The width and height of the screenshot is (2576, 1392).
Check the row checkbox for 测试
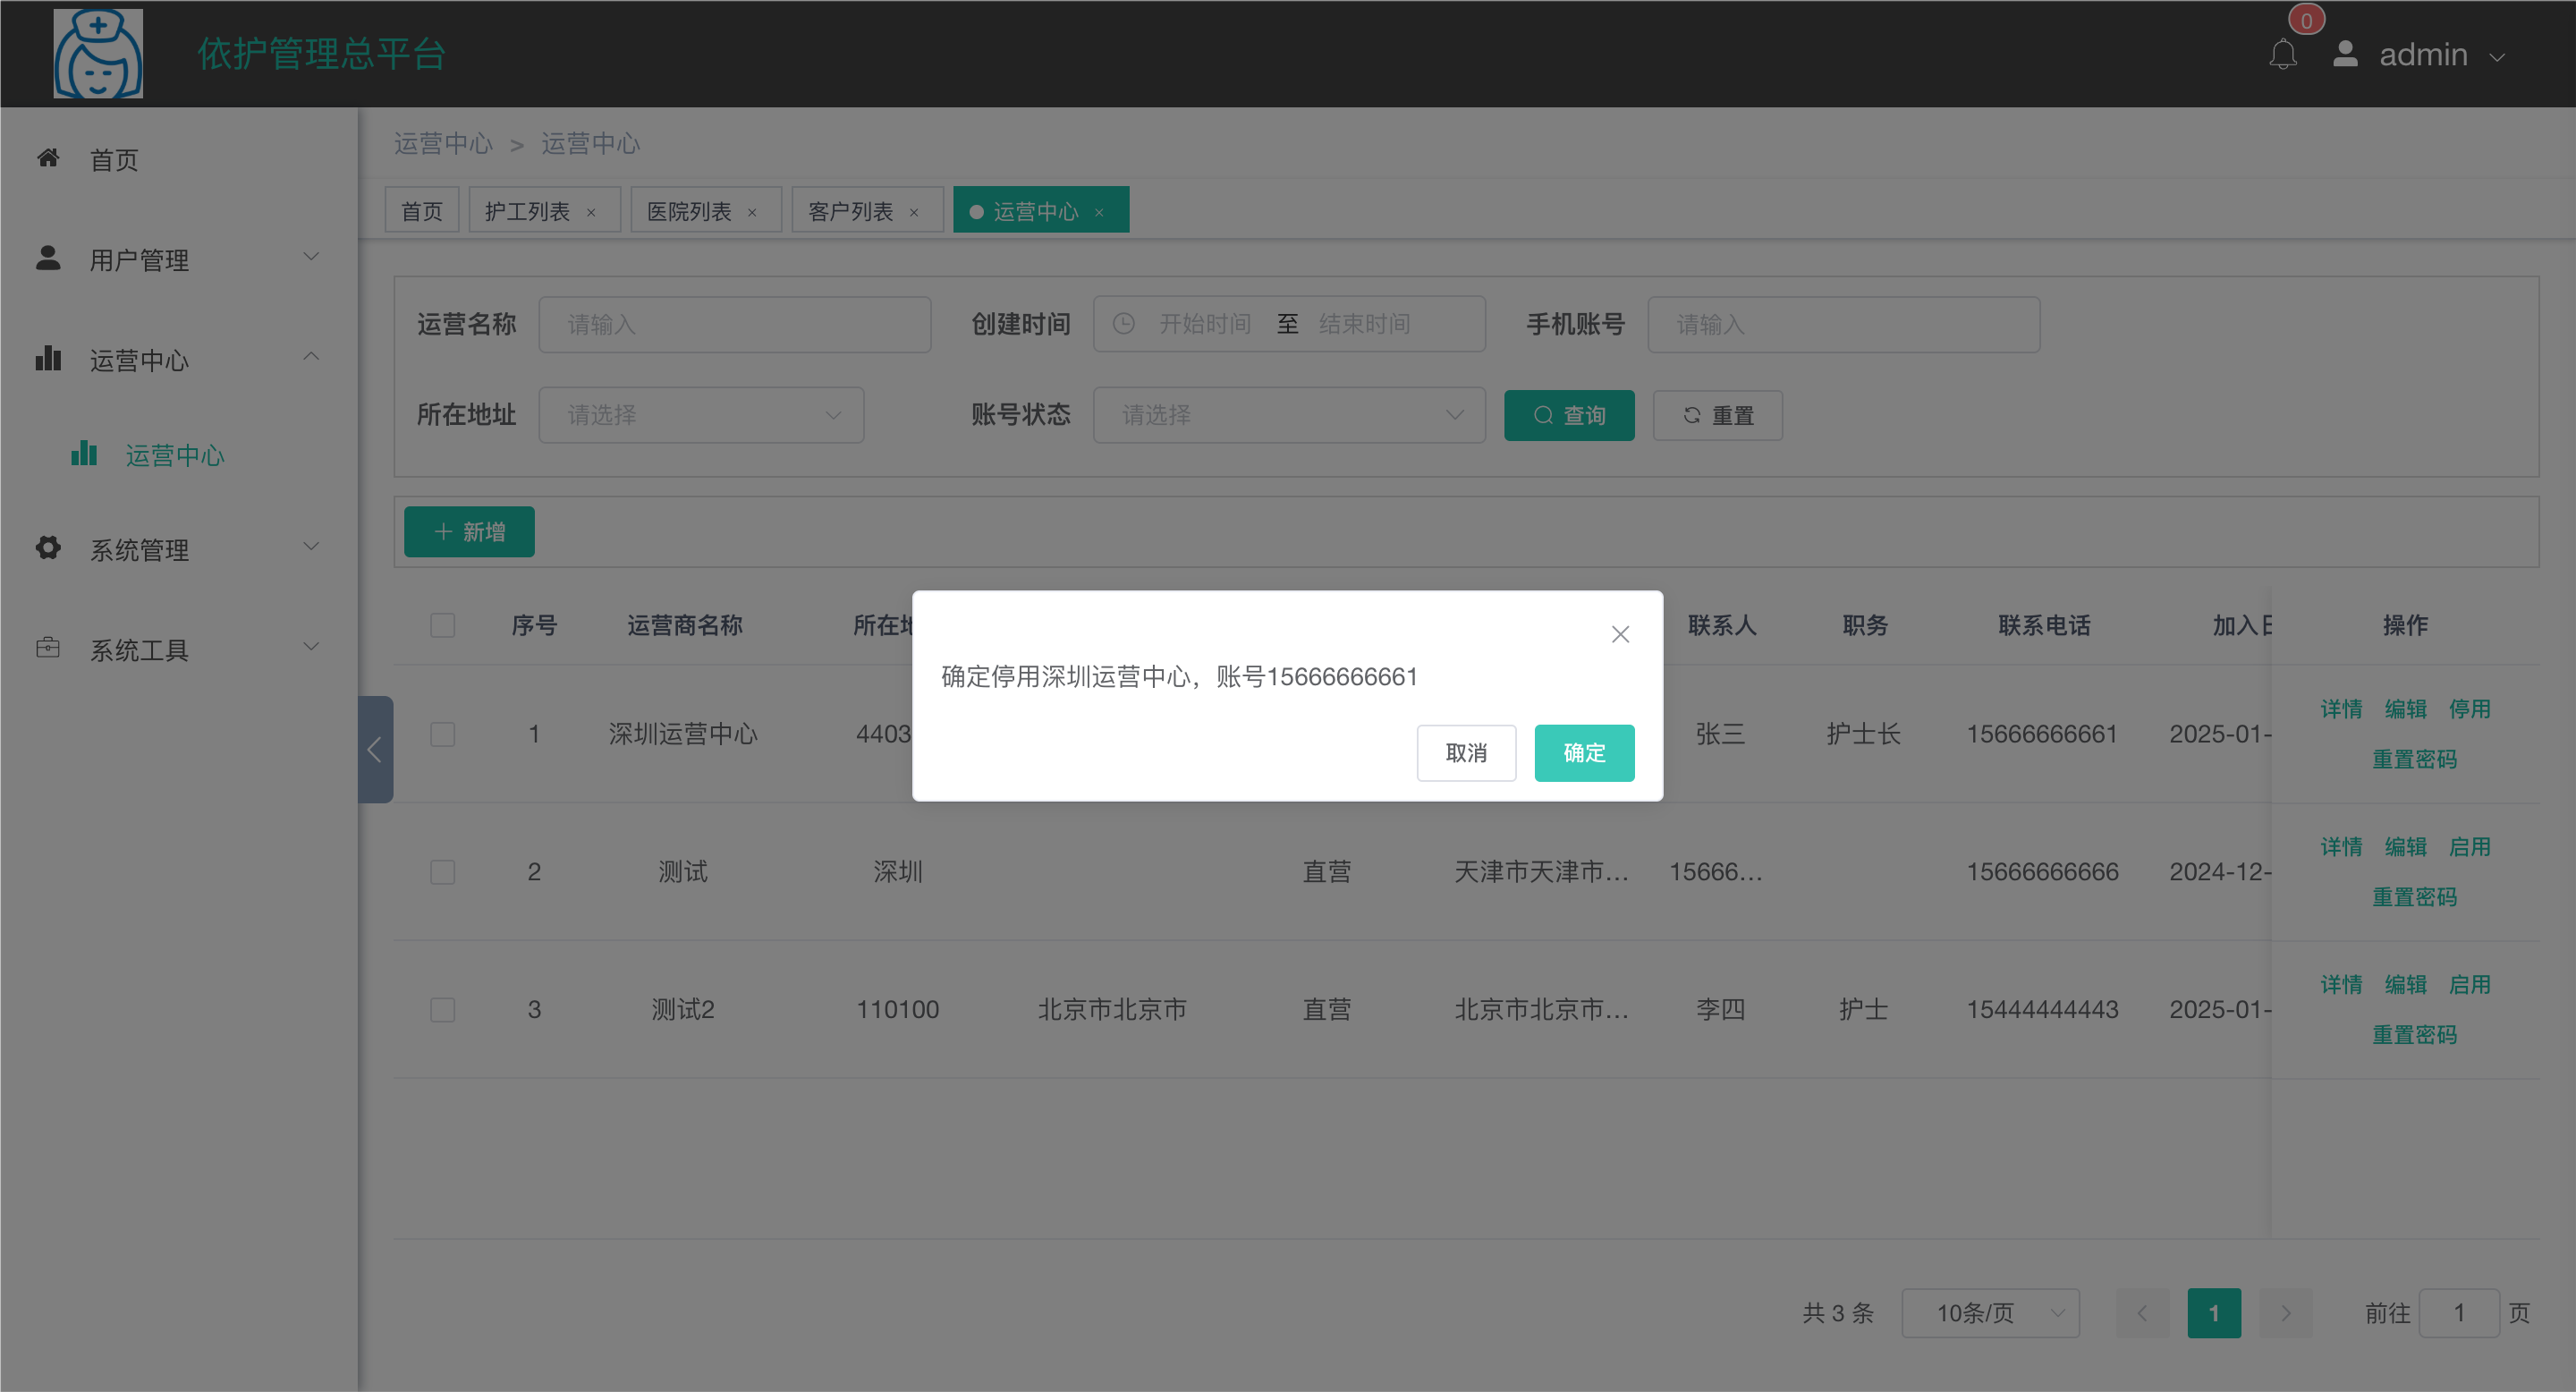pos(442,872)
